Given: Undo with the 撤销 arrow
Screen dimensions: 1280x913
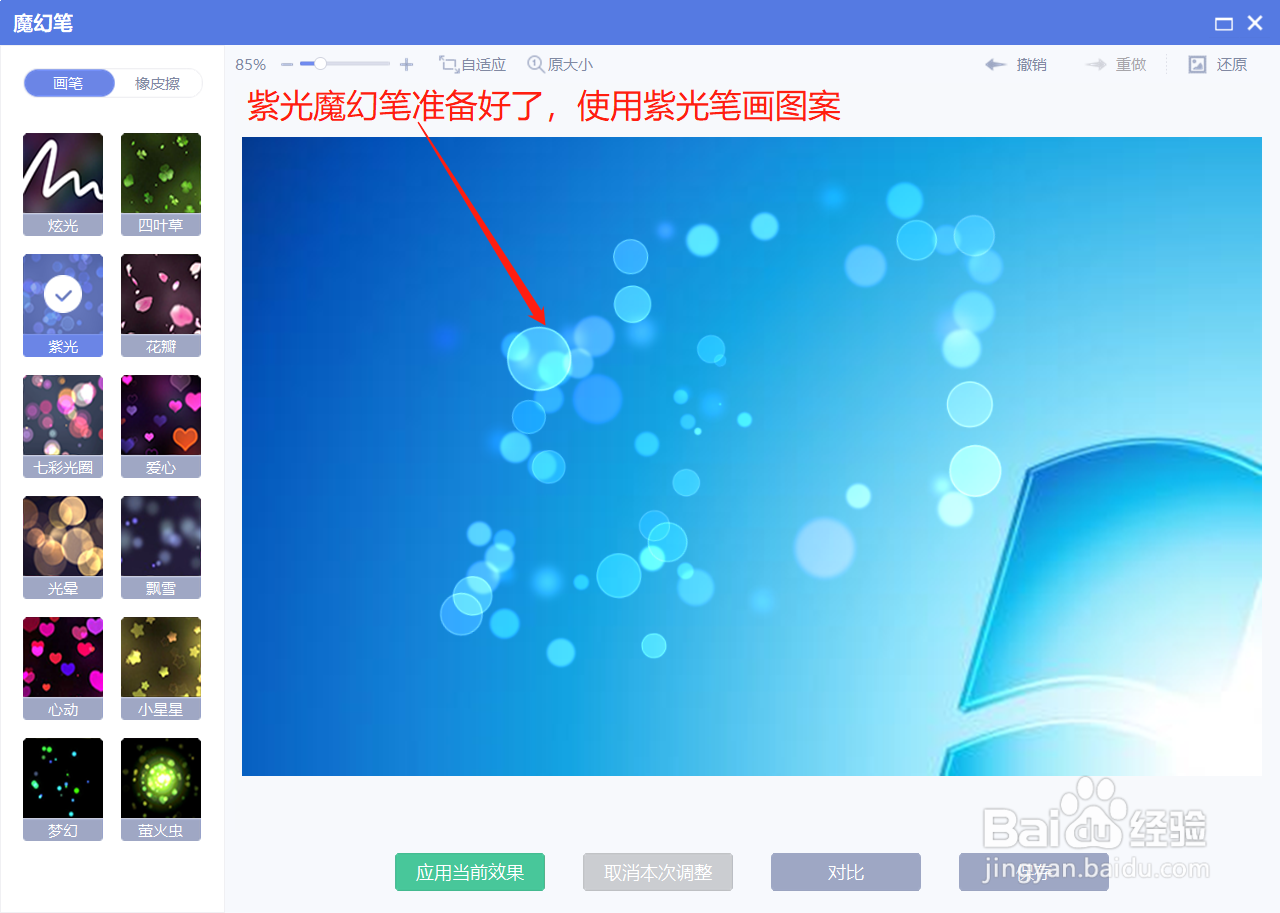Looking at the screenshot, I should pos(1016,64).
